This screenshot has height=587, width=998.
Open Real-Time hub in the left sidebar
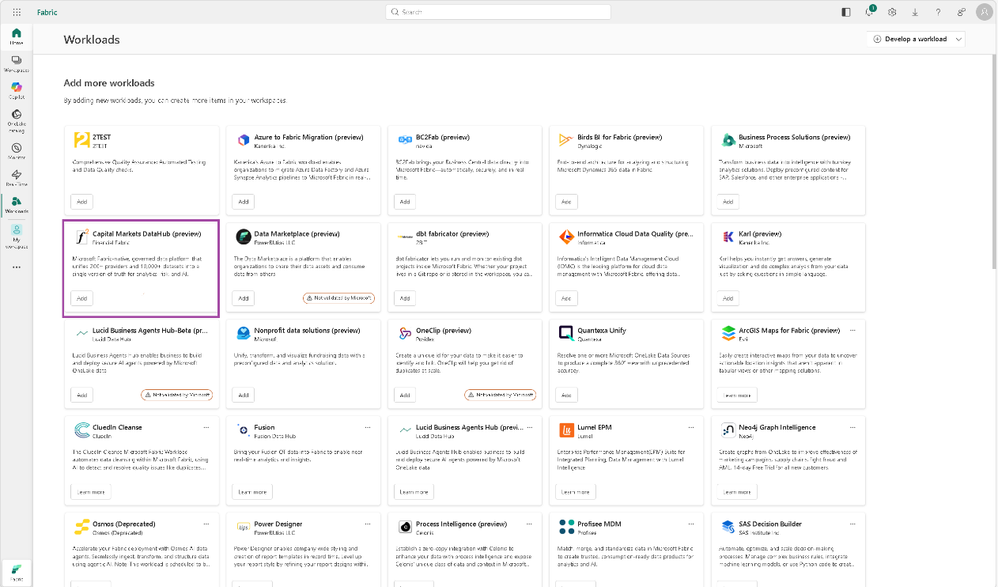[x=17, y=178]
